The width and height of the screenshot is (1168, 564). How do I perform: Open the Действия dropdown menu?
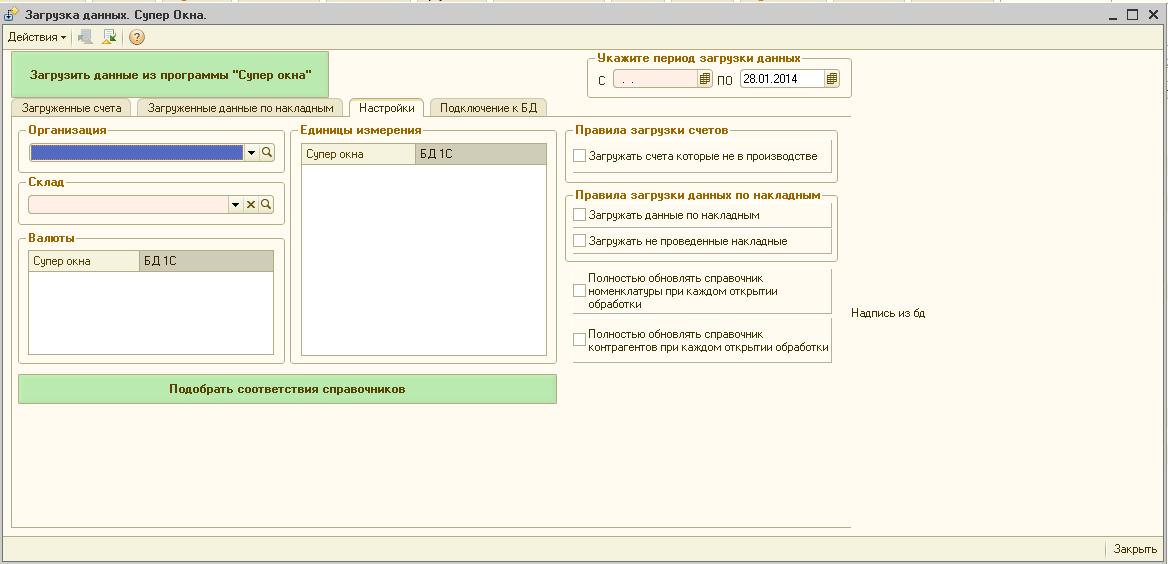(37, 37)
